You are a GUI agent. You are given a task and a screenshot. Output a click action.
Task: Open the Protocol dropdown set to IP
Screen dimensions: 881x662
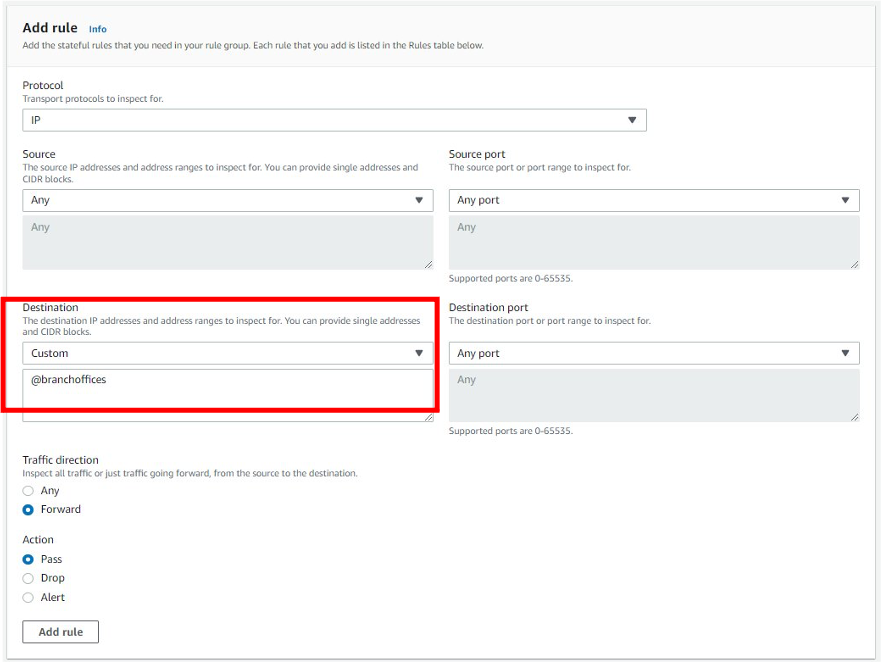(x=337, y=119)
